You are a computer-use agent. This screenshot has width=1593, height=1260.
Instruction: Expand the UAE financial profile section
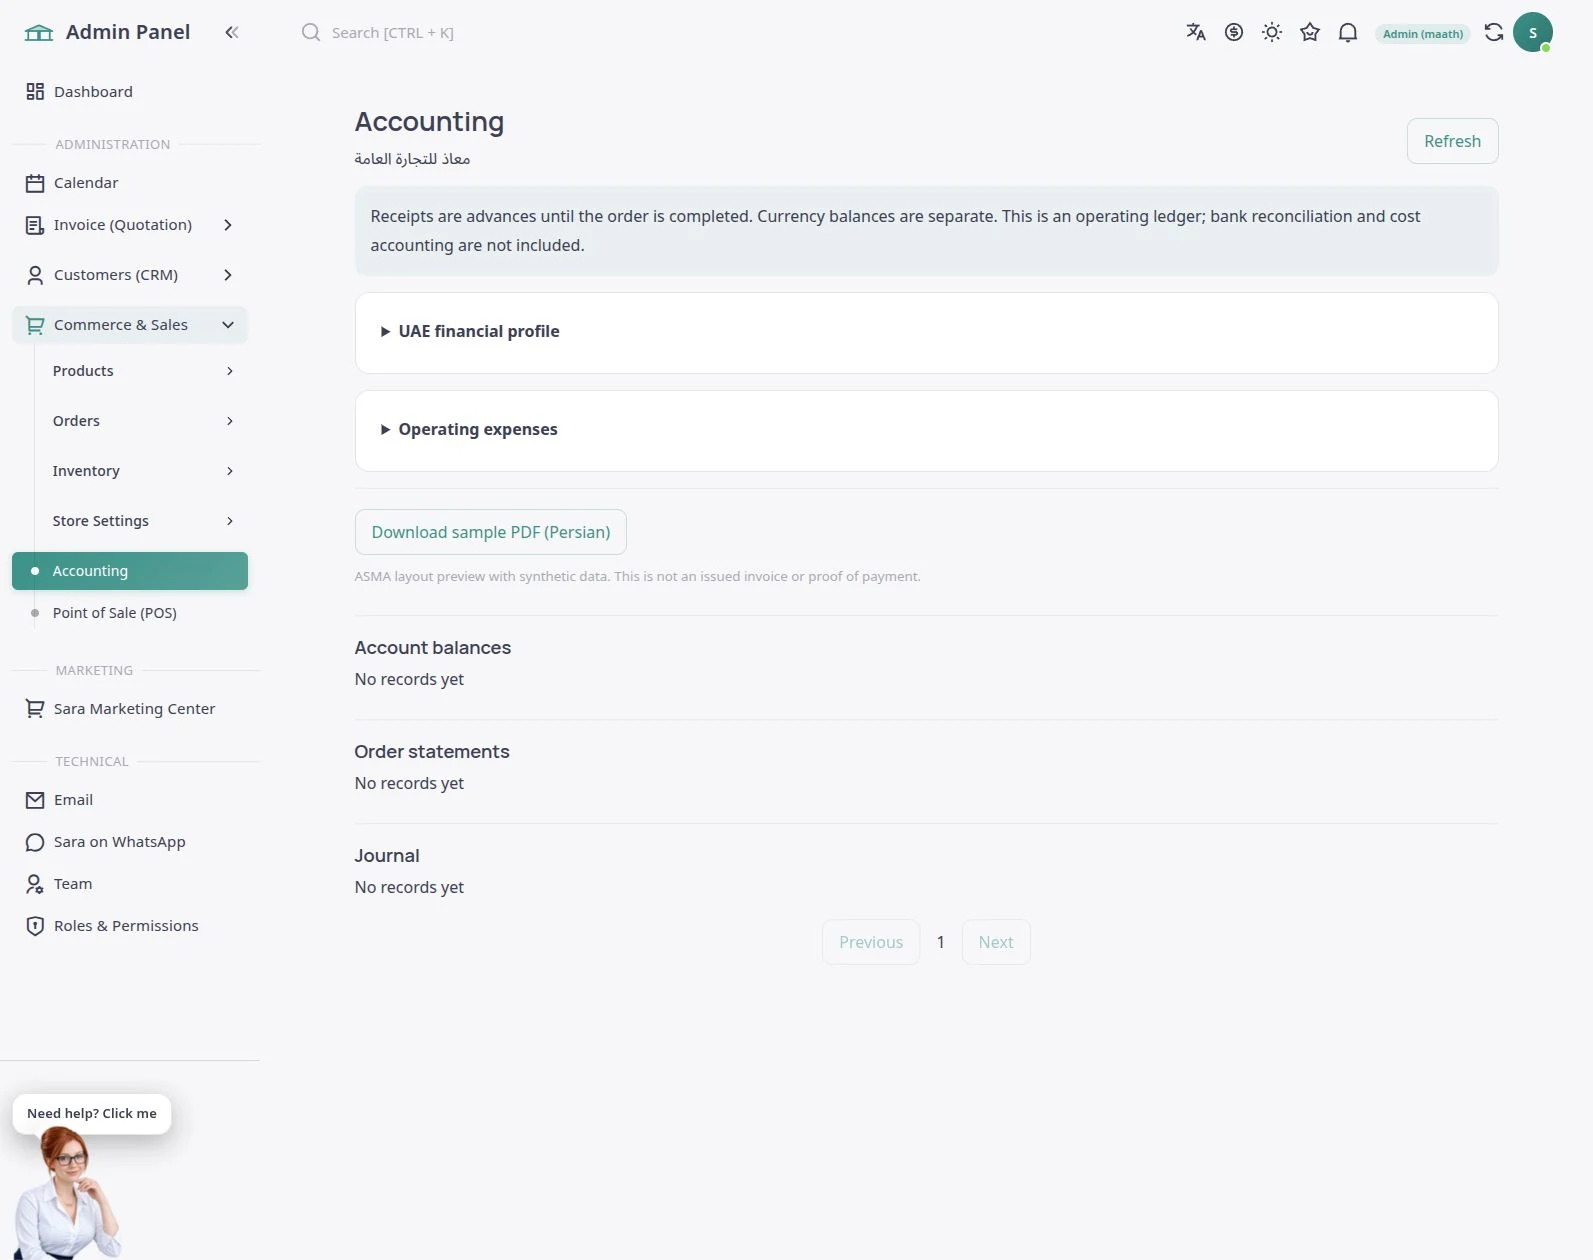(x=926, y=332)
